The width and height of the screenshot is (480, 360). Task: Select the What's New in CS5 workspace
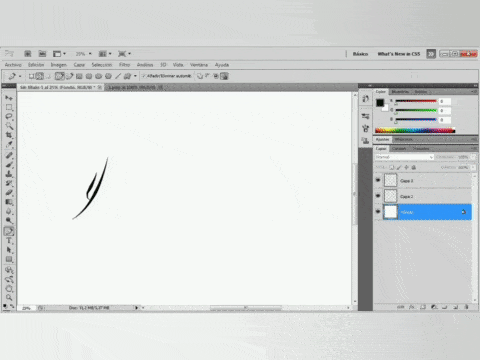pyautogui.click(x=399, y=54)
